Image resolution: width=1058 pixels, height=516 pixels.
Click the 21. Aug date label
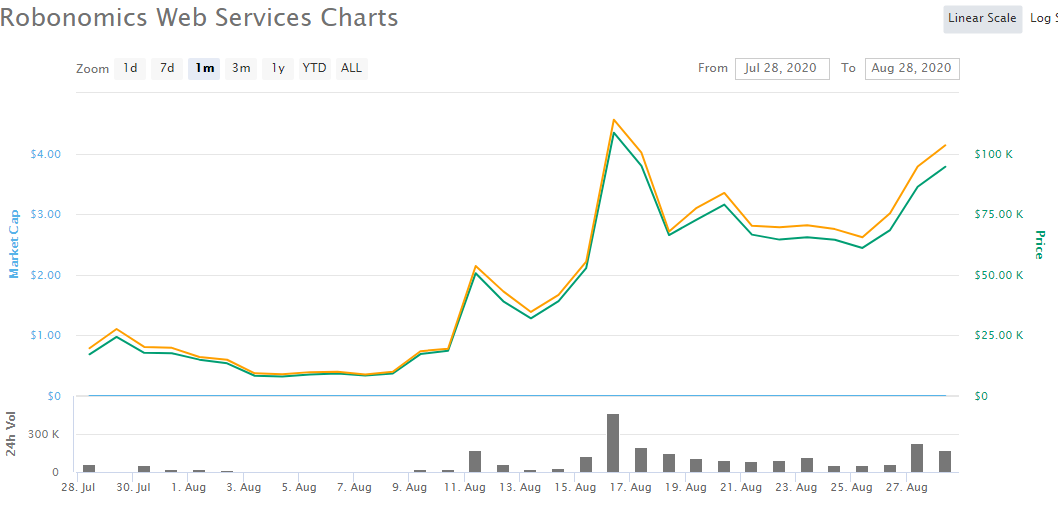(x=742, y=487)
